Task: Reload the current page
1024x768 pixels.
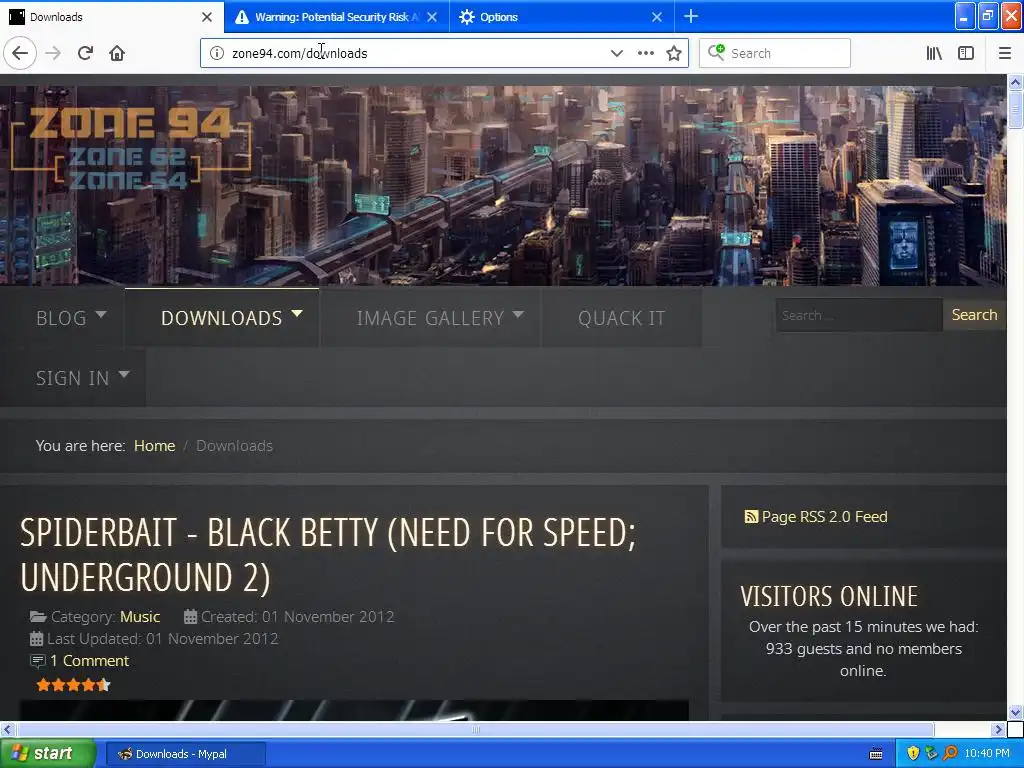Action: [85, 53]
